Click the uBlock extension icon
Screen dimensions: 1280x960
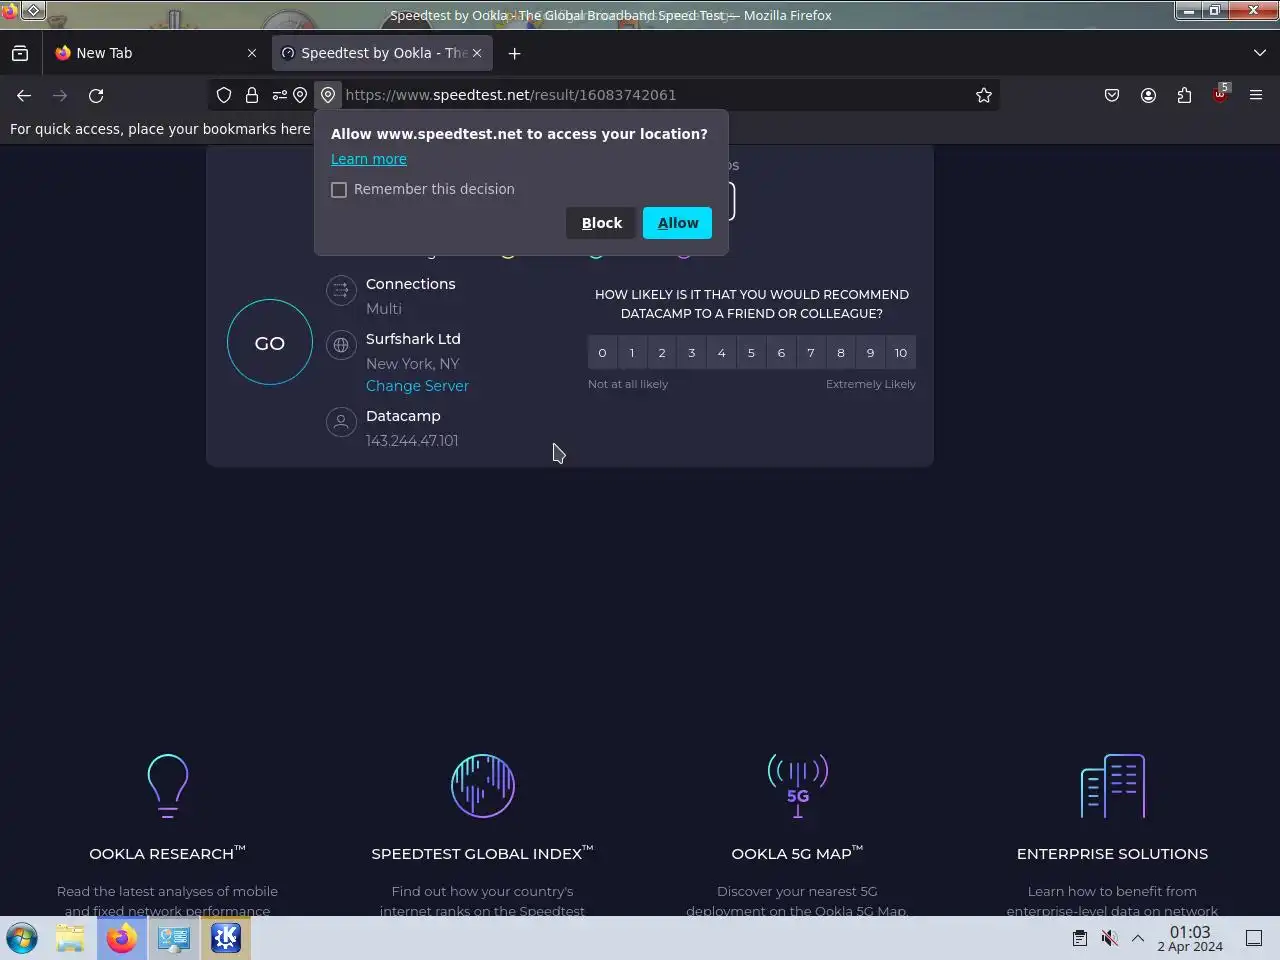(x=1220, y=95)
